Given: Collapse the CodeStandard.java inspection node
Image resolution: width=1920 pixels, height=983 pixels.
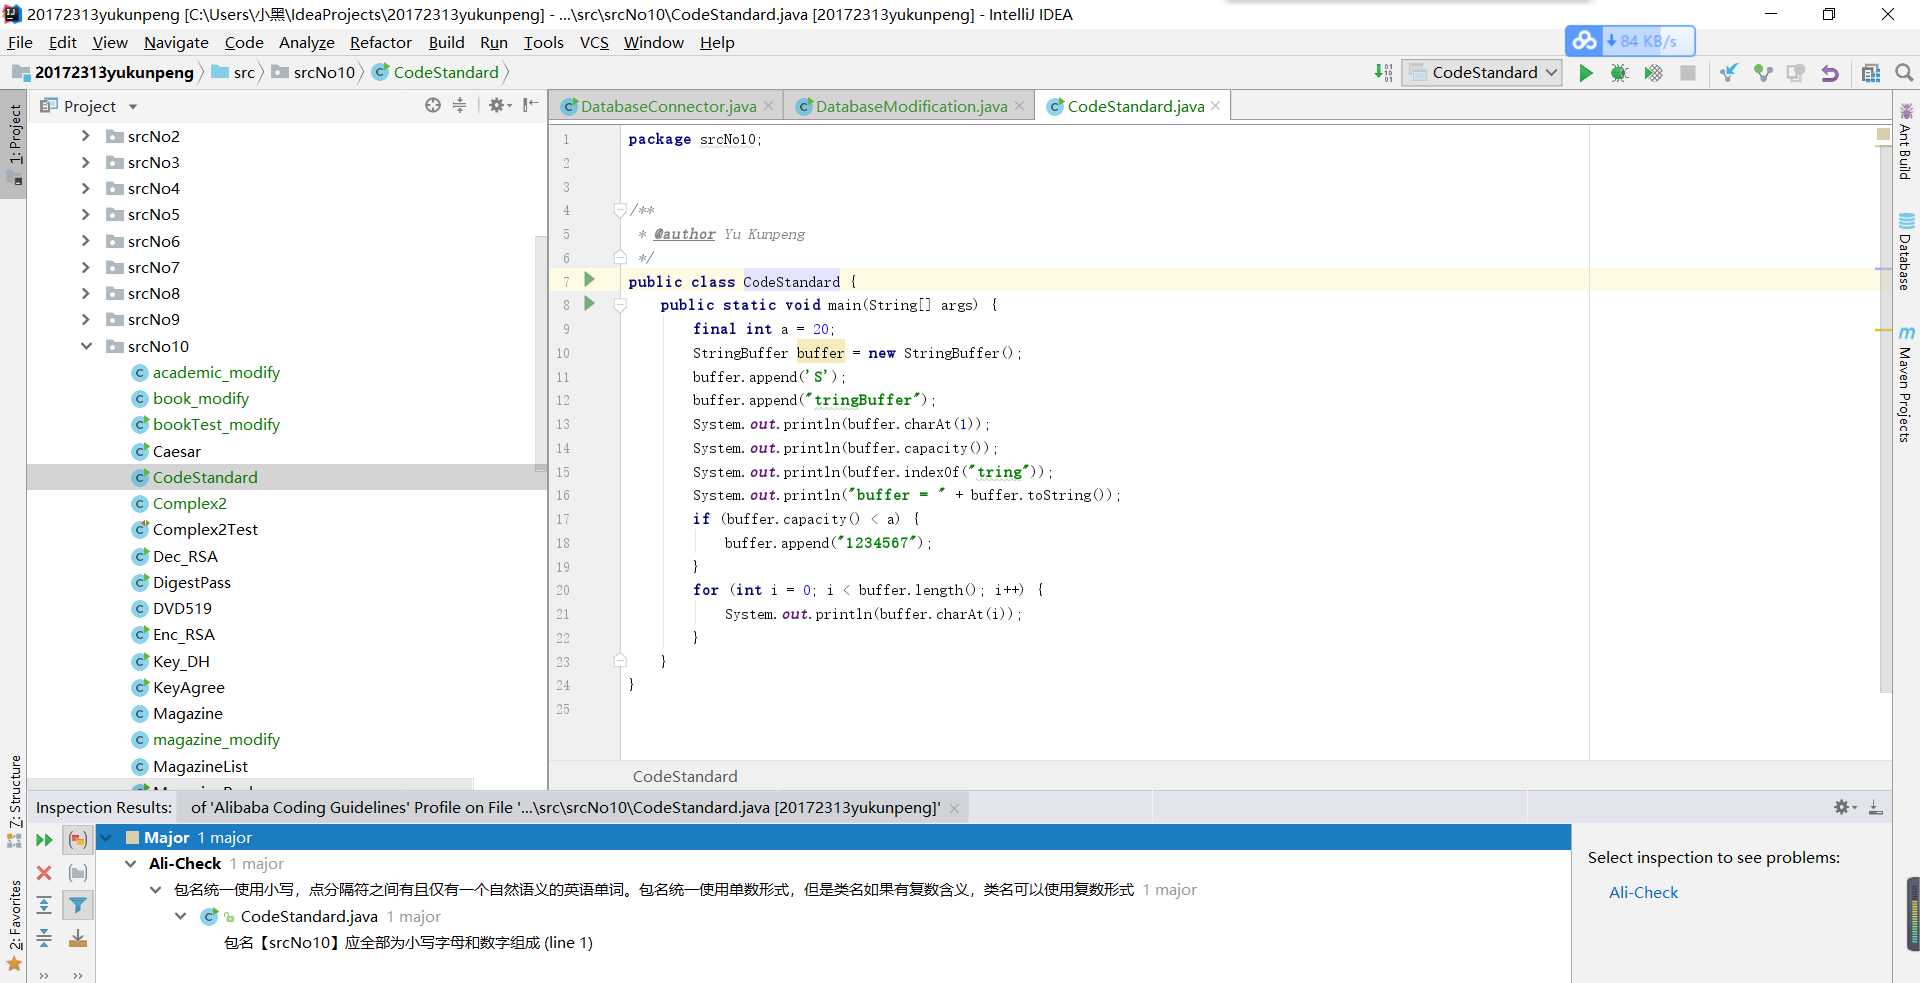Looking at the screenshot, I should 181,916.
